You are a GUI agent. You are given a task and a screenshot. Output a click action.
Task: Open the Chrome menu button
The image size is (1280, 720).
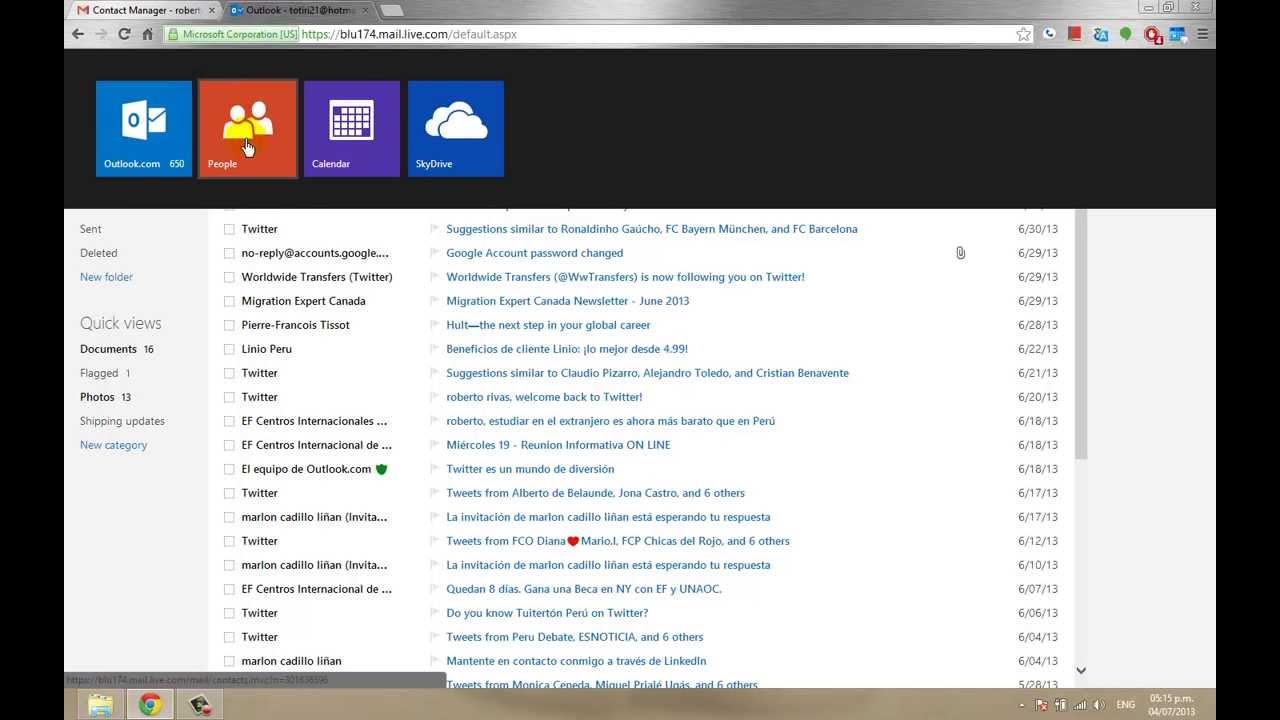pos(1203,34)
